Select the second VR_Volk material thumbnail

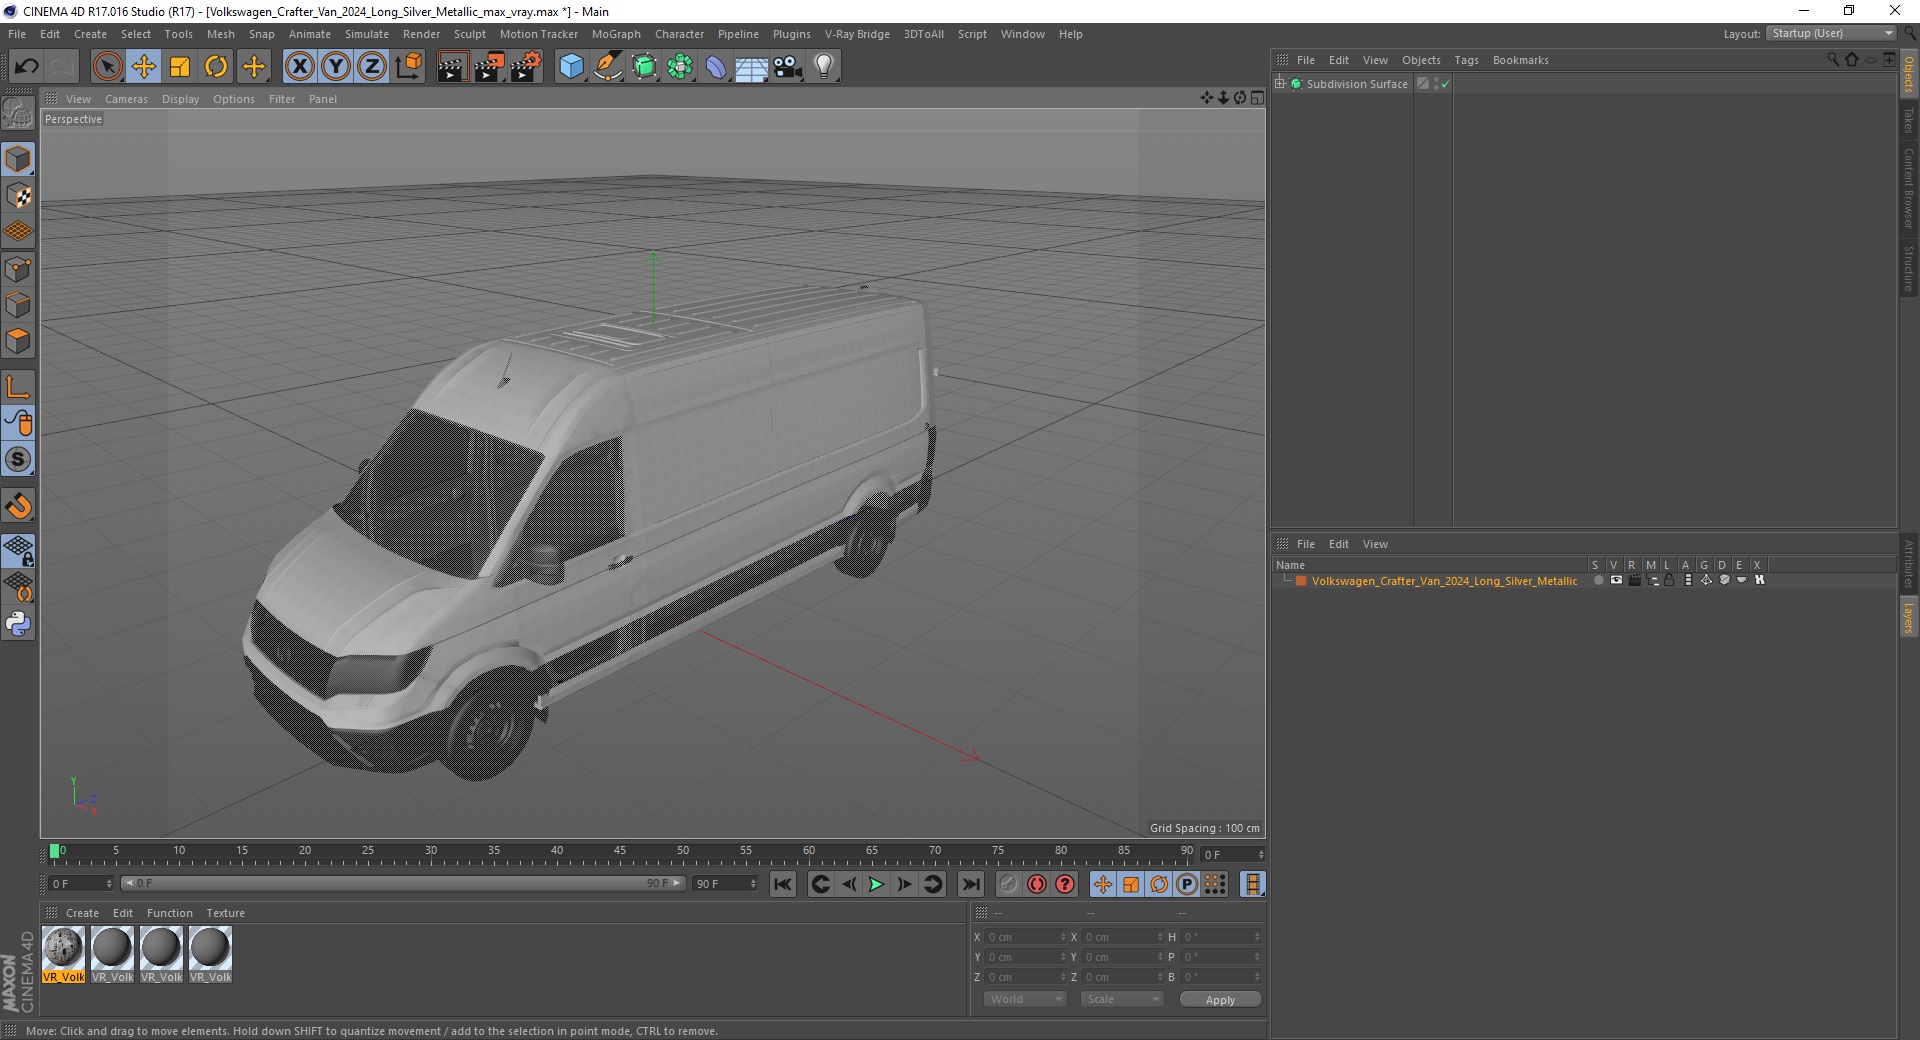coord(112,955)
